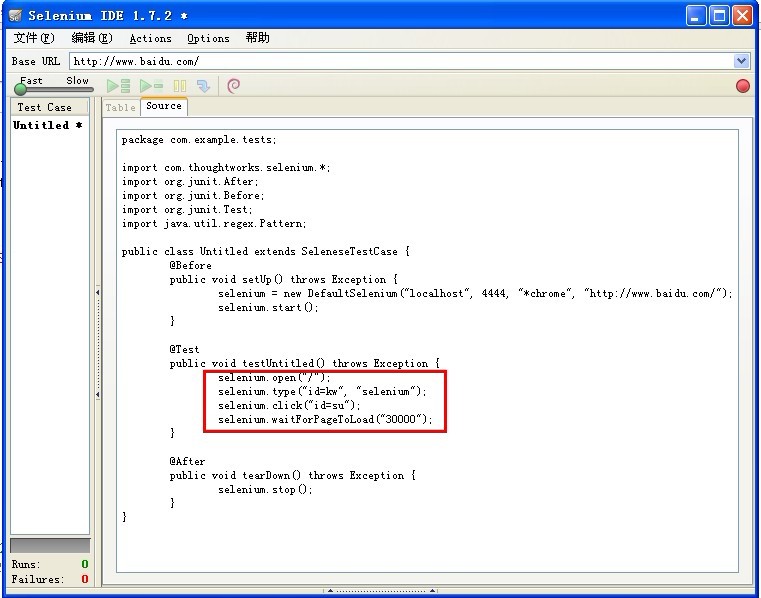This screenshot has width=761, height=598.
Task: Select the Untitled test case in list
Action: 47,125
